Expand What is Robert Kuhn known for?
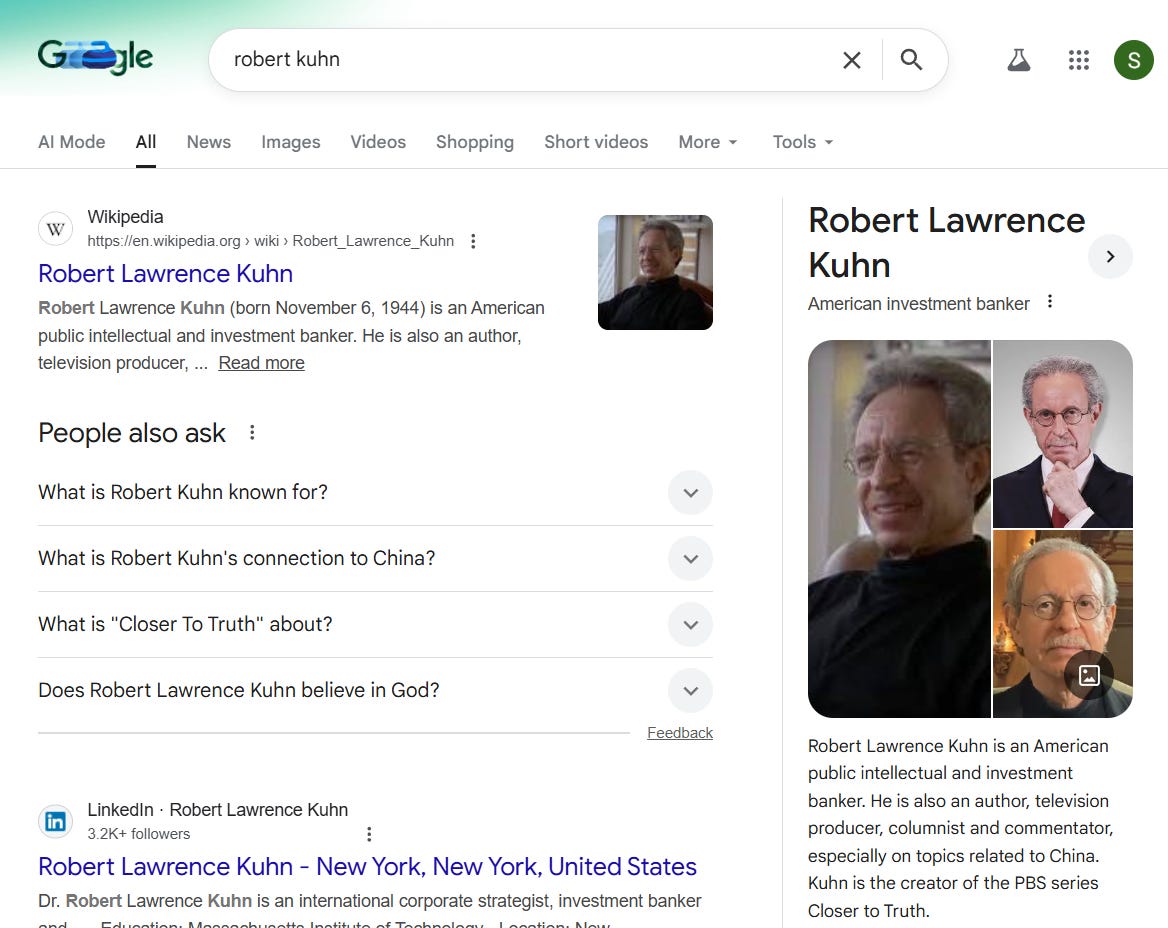Image resolution: width=1168 pixels, height=928 pixels. (x=375, y=492)
